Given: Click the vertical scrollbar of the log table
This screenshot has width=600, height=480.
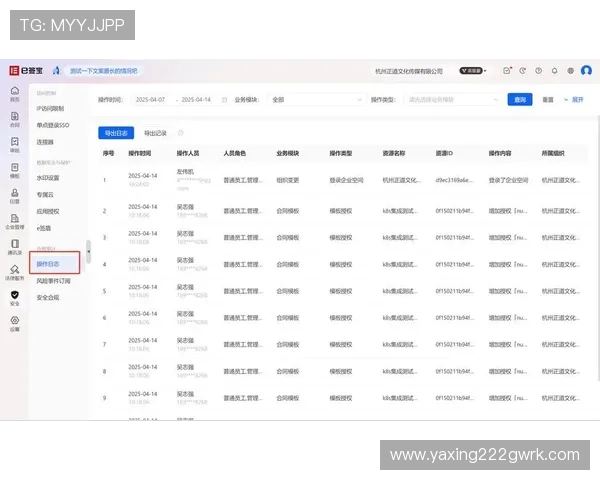Looking at the screenshot, I should coord(598,249).
